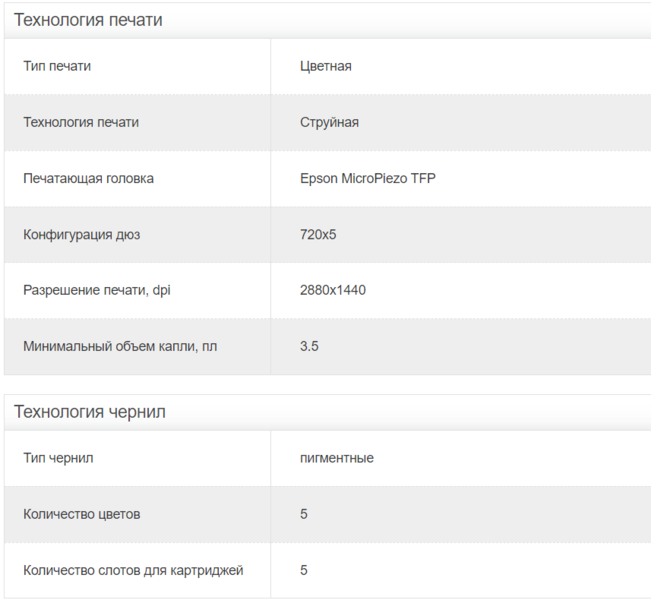Select the "3.5" droplet volume value

pyautogui.click(x=309, y=346)
